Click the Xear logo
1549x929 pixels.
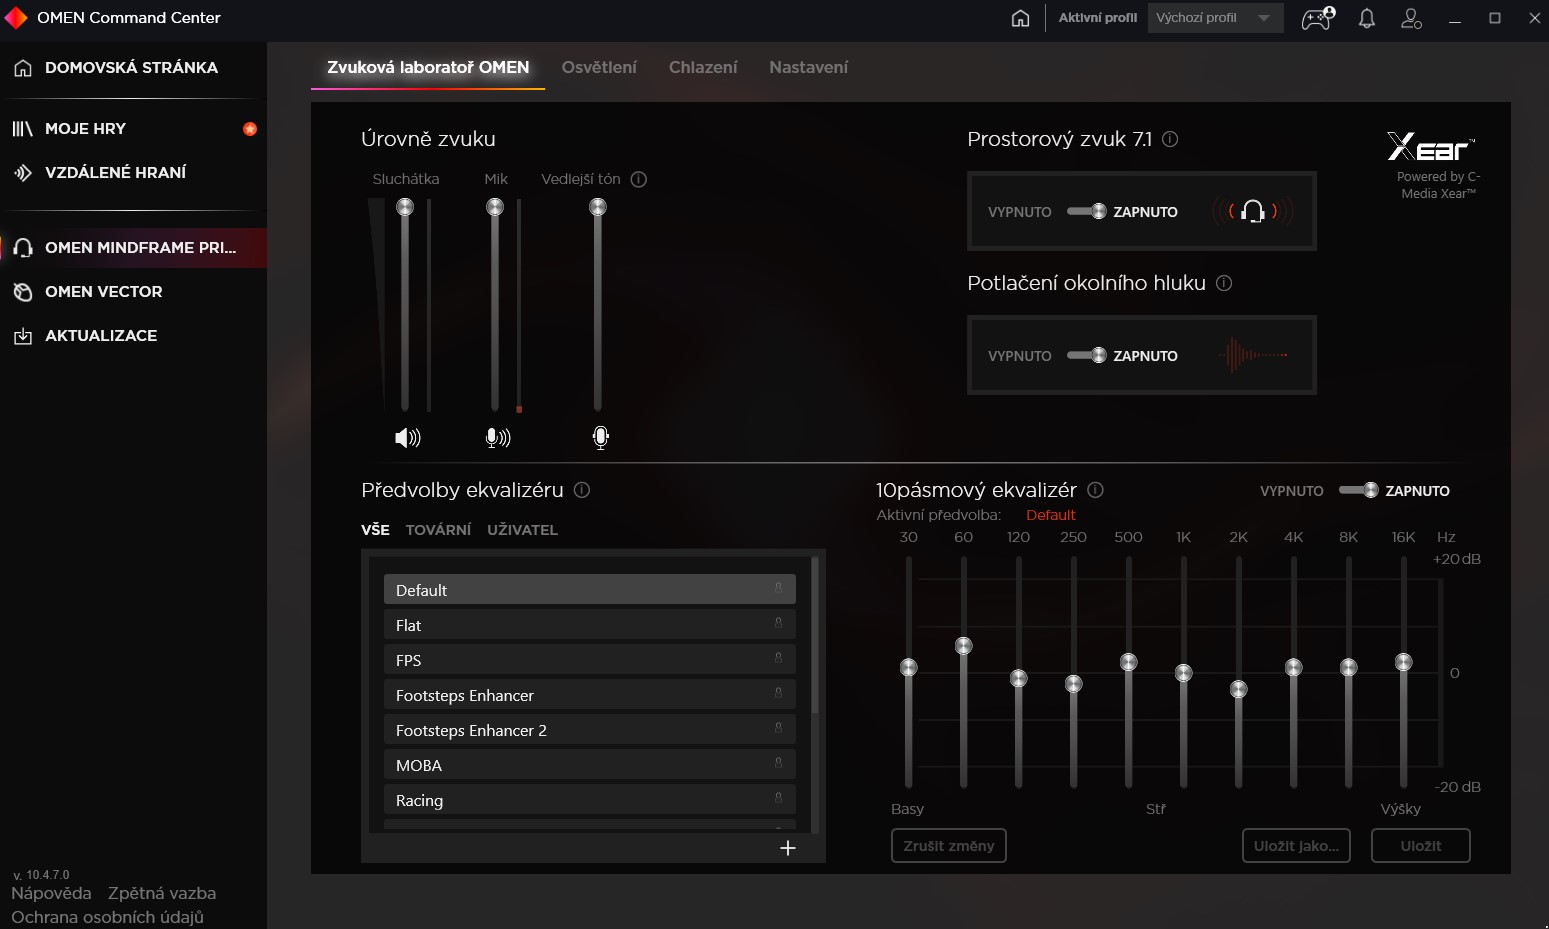[x=1430, y=147]
